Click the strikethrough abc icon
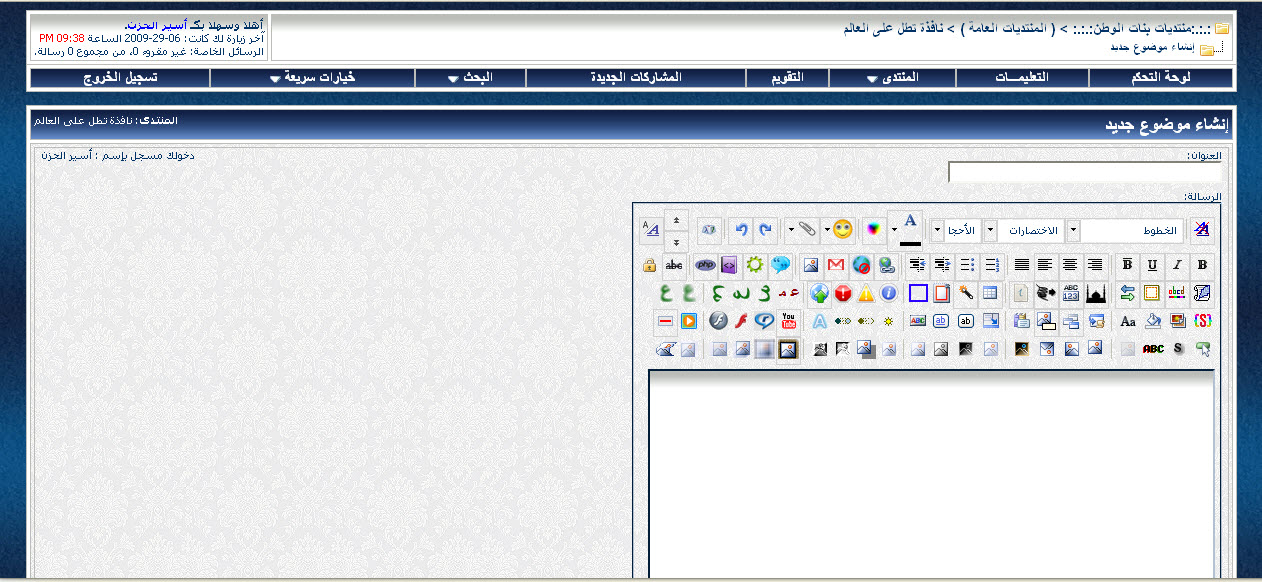1262x582 pixels. [674, 265]
